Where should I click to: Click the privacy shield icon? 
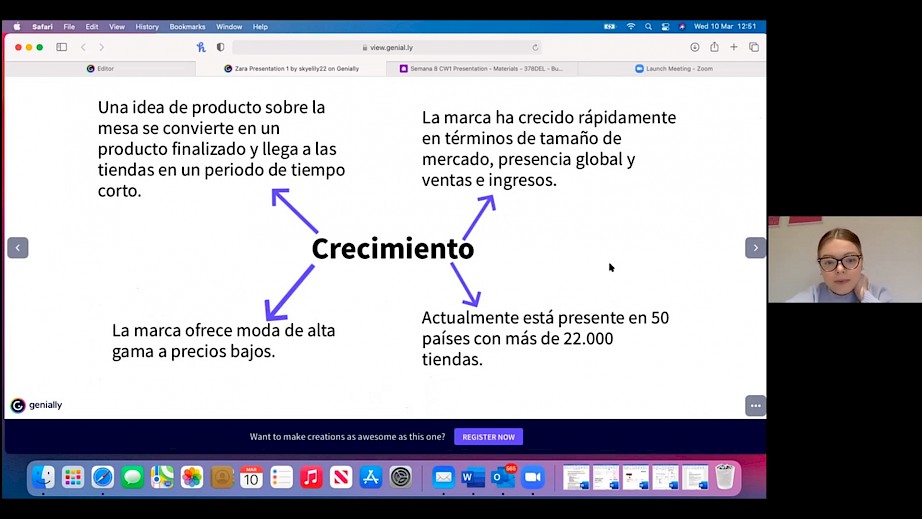click(x=220, y=47)
